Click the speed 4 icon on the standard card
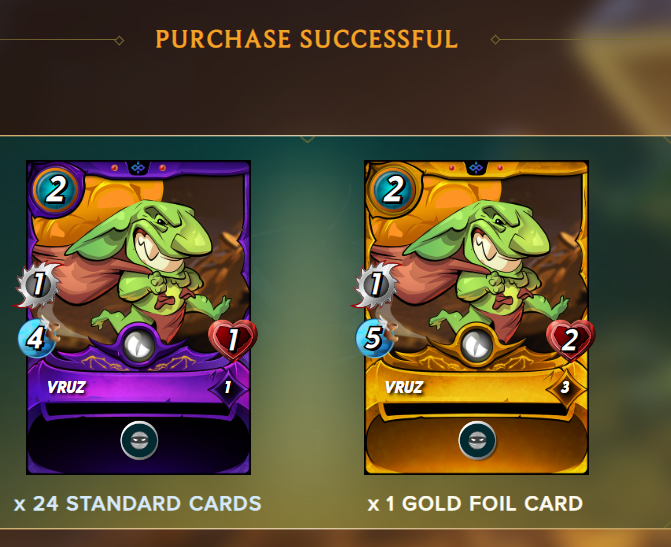 tap(37, 338)
